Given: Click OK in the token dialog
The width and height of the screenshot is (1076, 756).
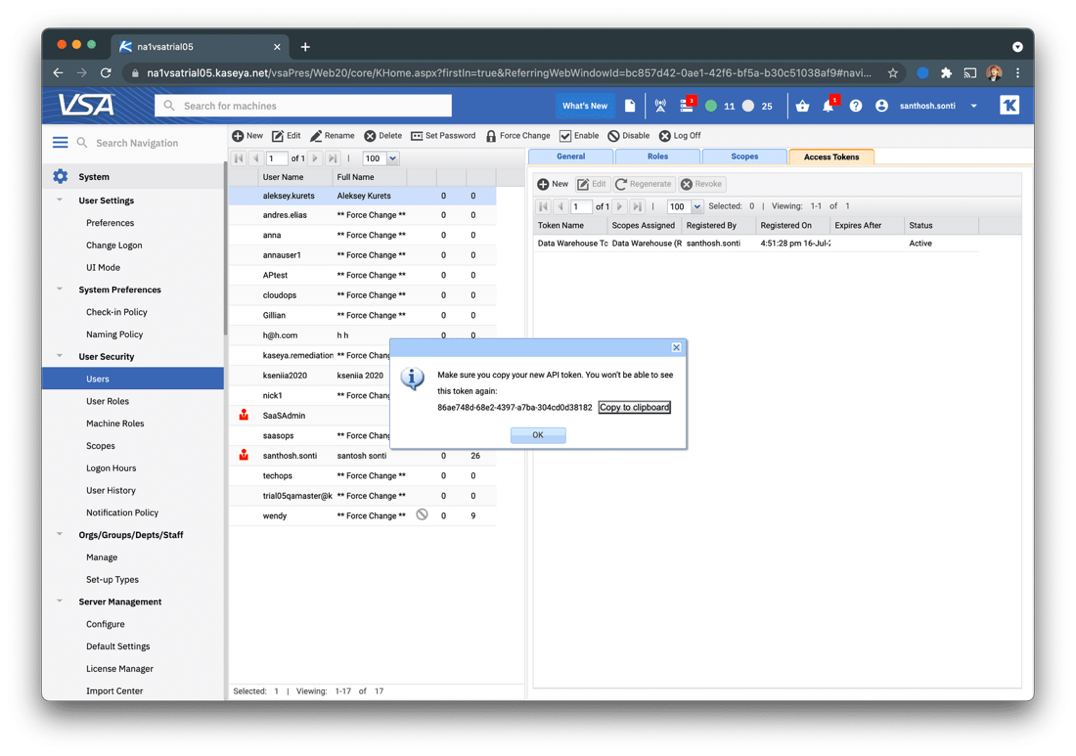Looking at the screenshot, I should (538, 435).
